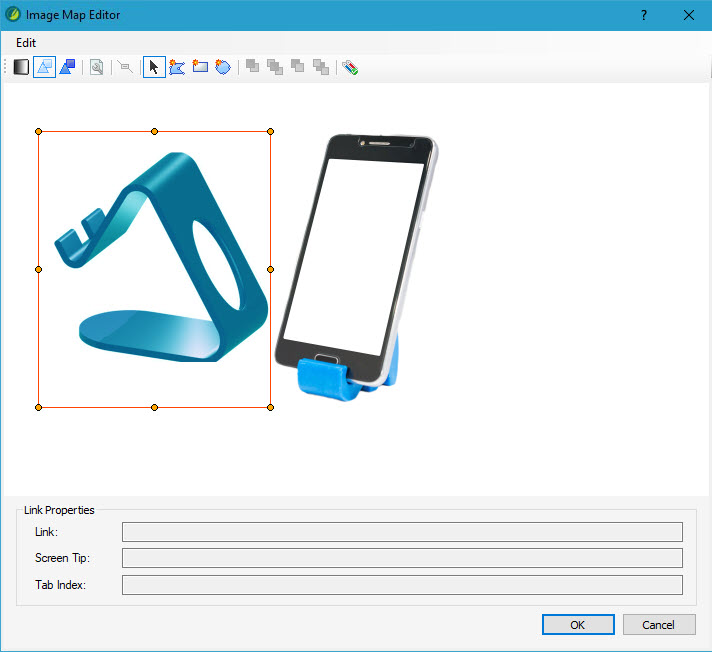Toggle the filled blue shapes display icon
Viewport: 712px width, 652px height.
point(67,67)
